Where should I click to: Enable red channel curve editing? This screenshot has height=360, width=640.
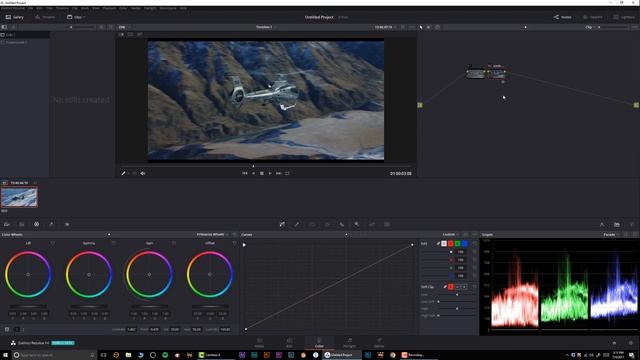point(451,244)
